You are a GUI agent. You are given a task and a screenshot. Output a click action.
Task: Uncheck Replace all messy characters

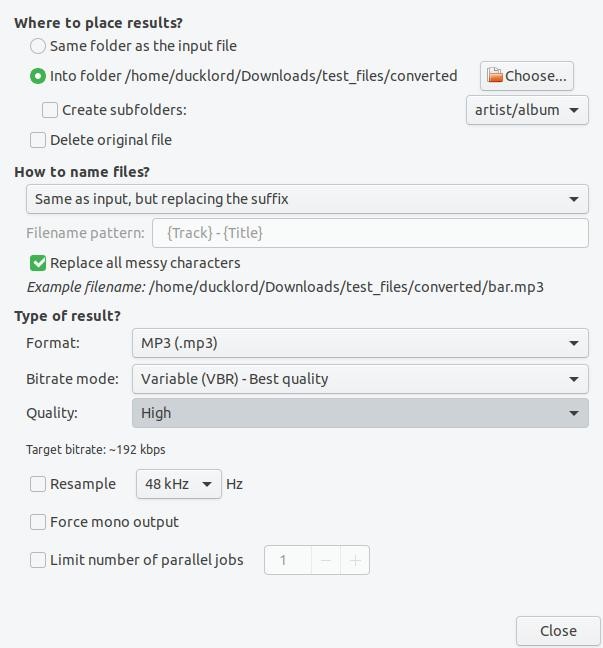(x=38, y=263)
